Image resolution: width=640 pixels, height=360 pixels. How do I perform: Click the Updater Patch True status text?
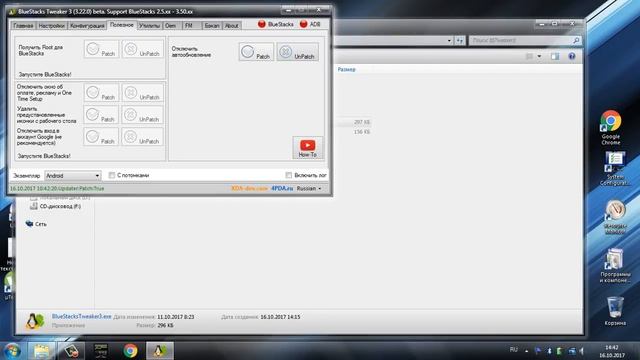point(57,189)
